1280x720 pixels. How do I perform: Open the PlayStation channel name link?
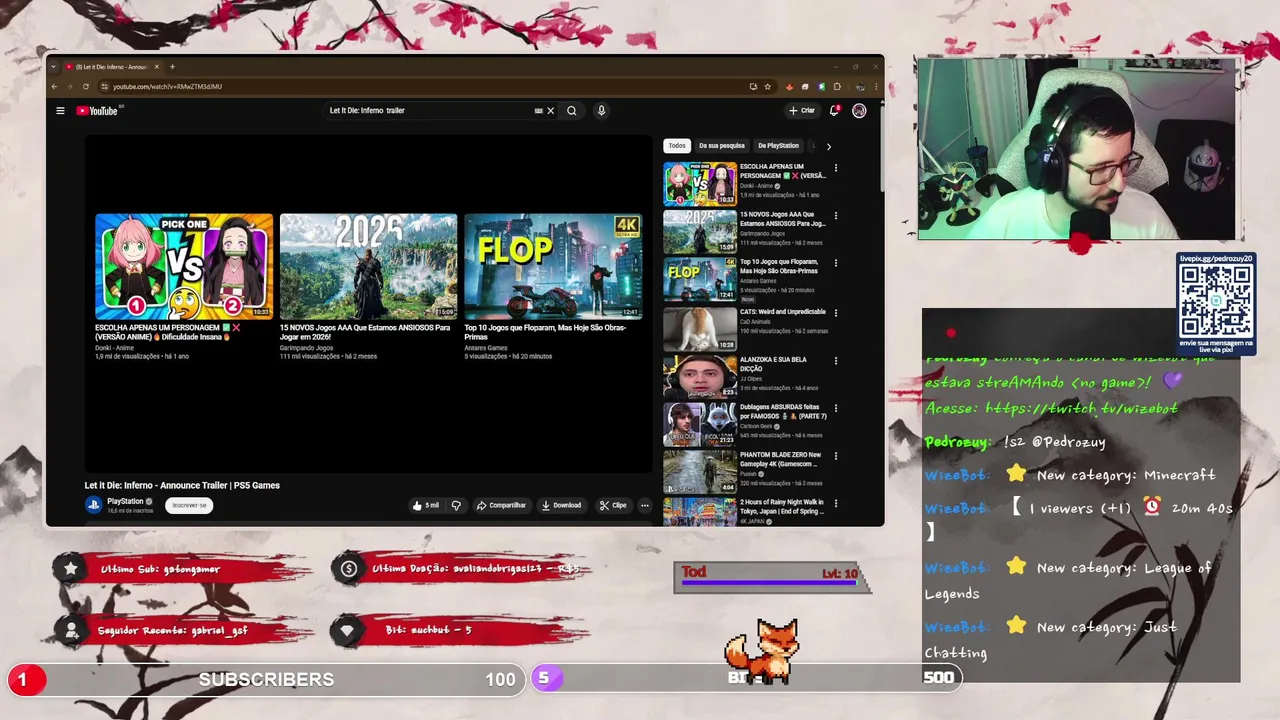(x=125, y=501)
